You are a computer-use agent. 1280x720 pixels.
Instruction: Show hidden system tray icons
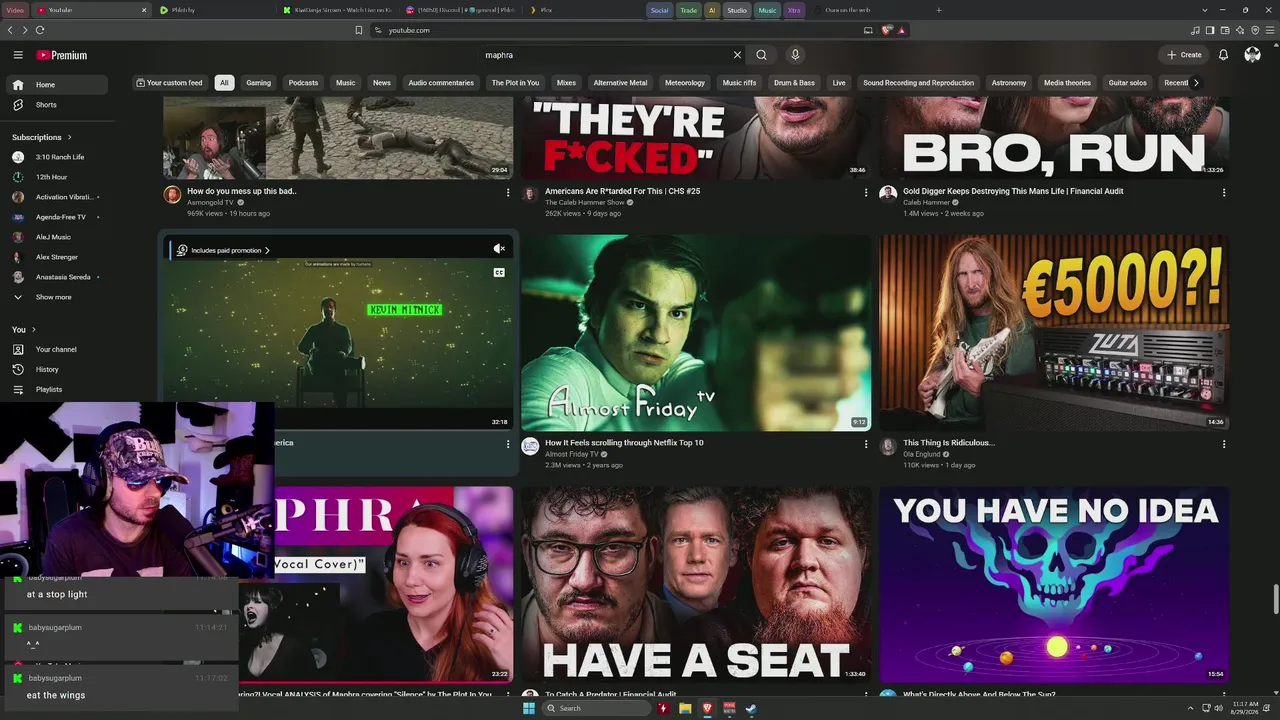[1190, 708]
